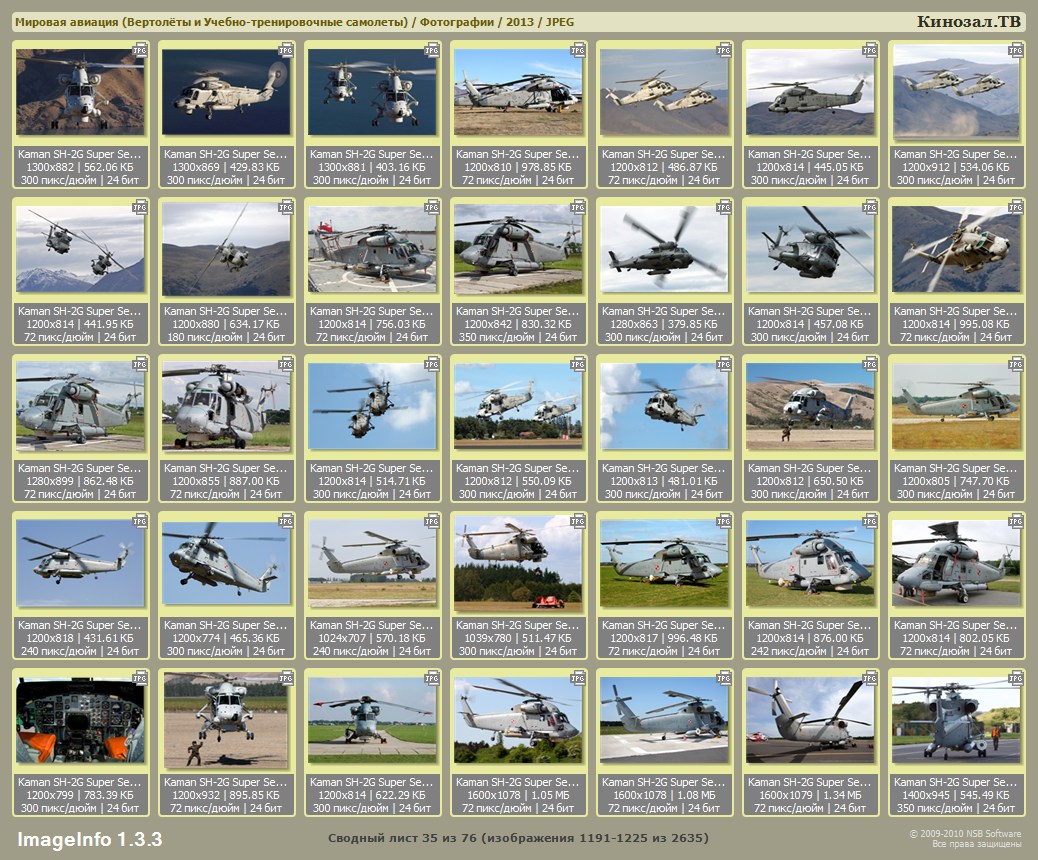
Task: Click JPG badge of the 747.70 КБ image
Action: click(x=1014, y=363)
